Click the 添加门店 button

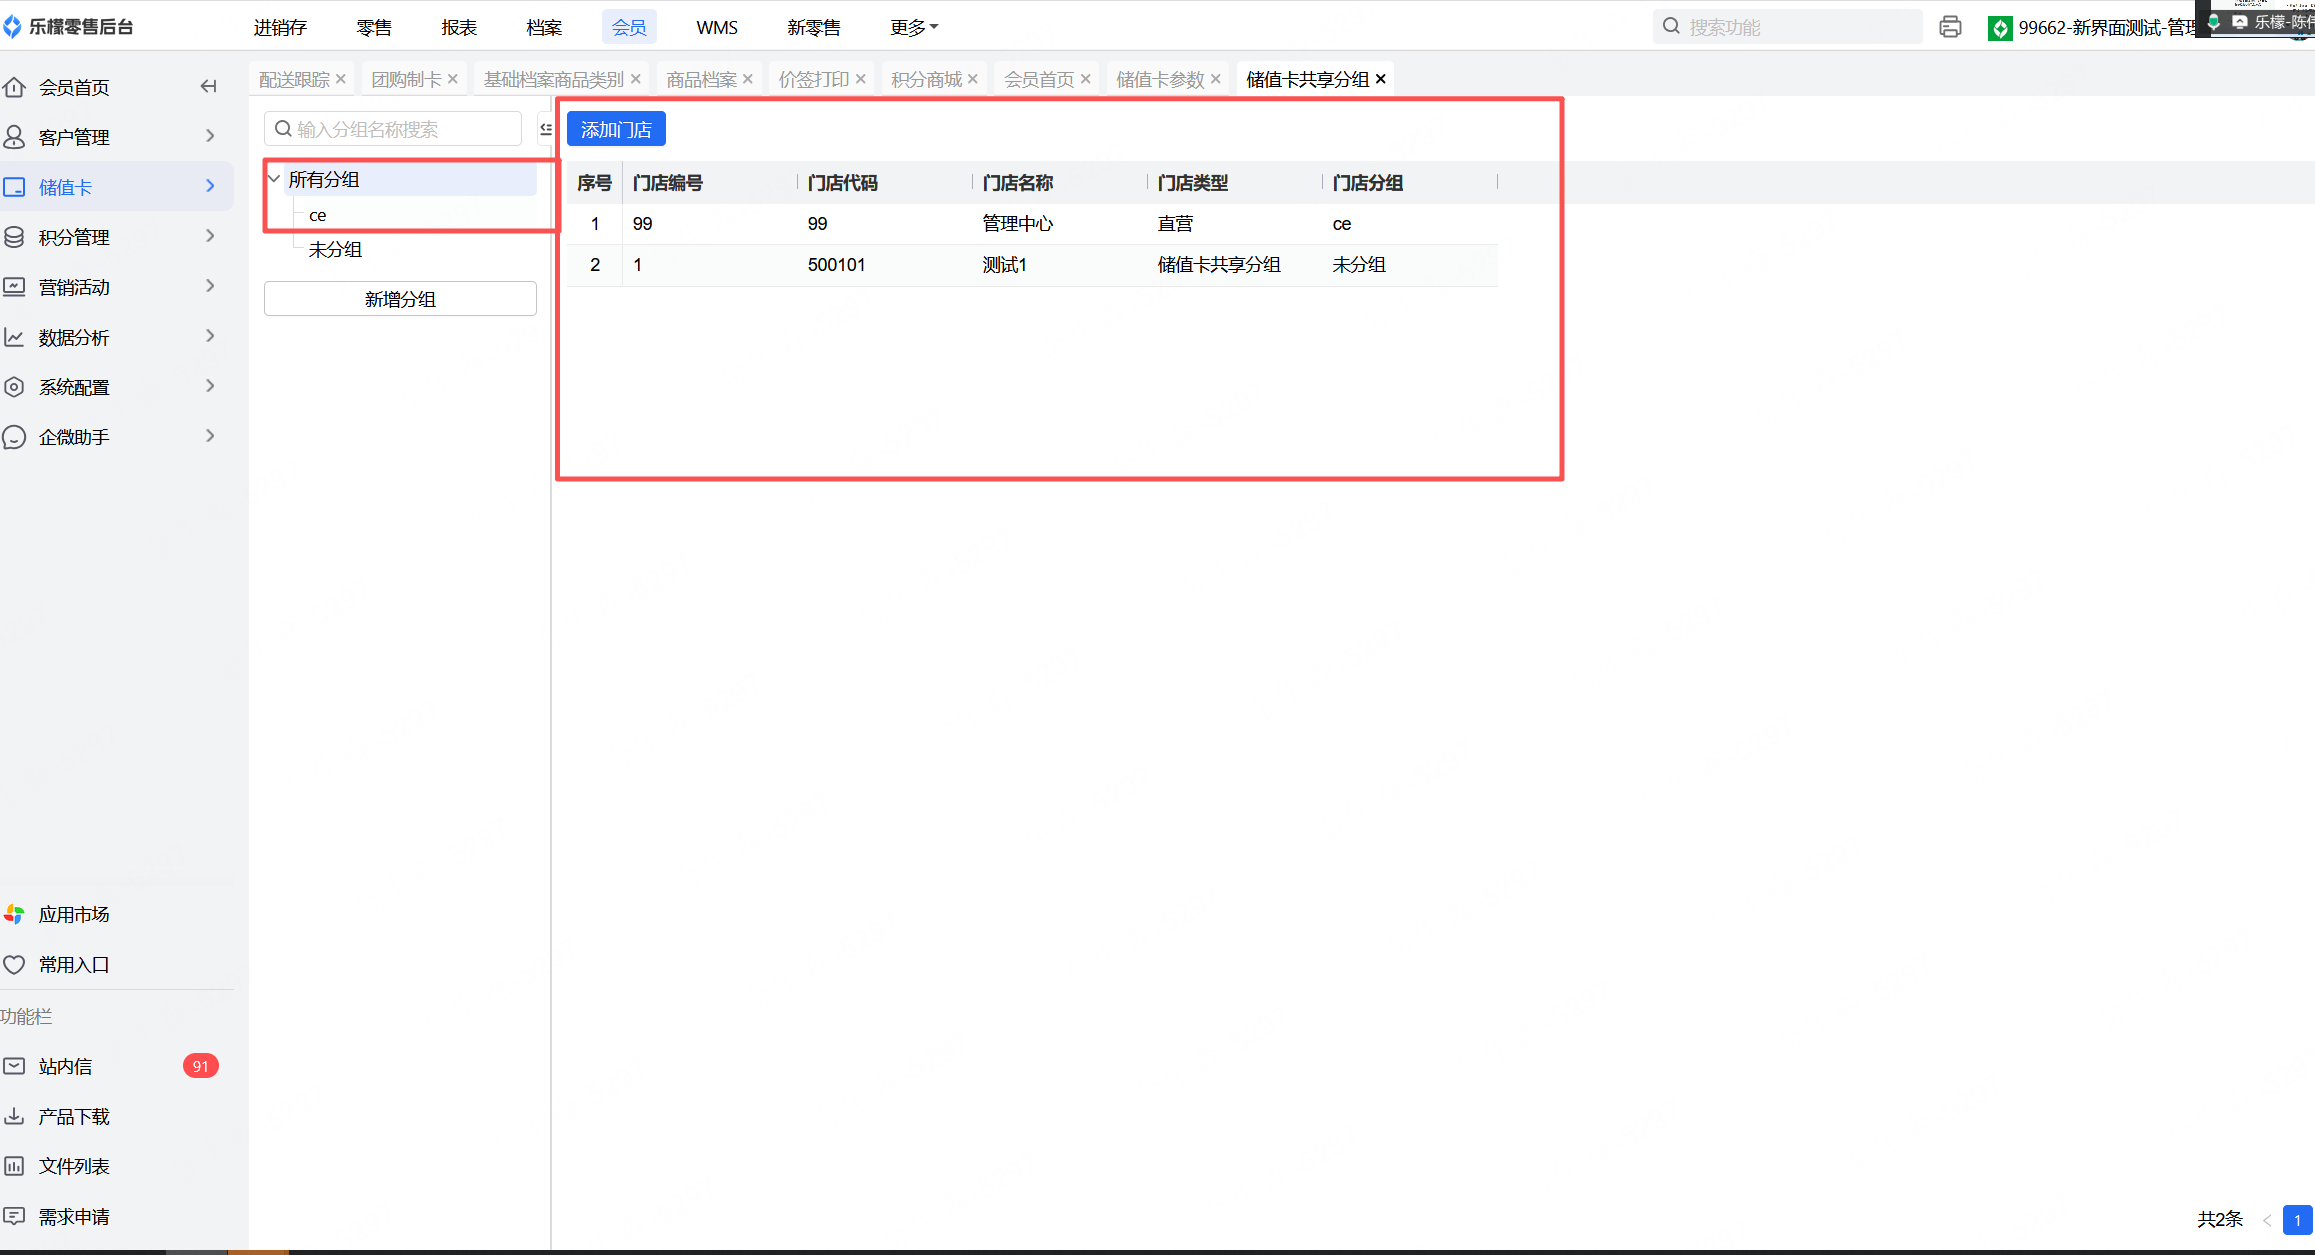(615, 129)
